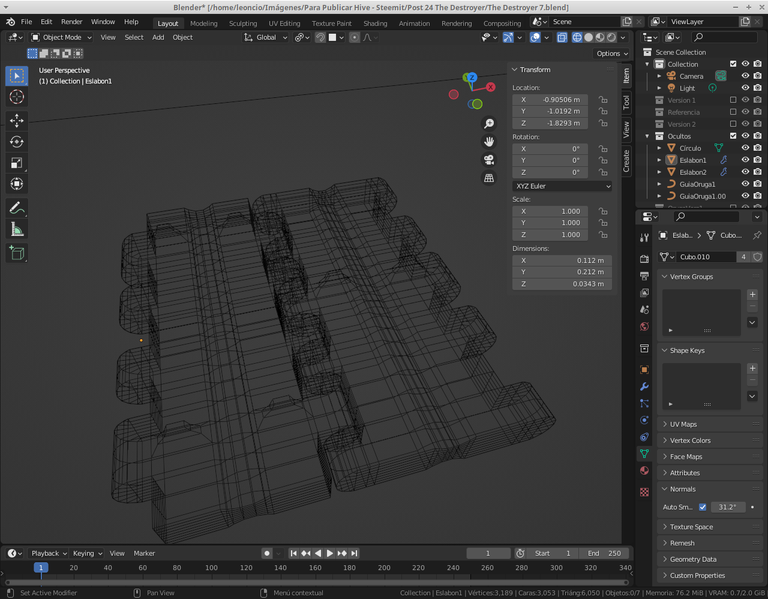Add a new vertex group plus button
768x599 pixels.
tap(752, 294)
